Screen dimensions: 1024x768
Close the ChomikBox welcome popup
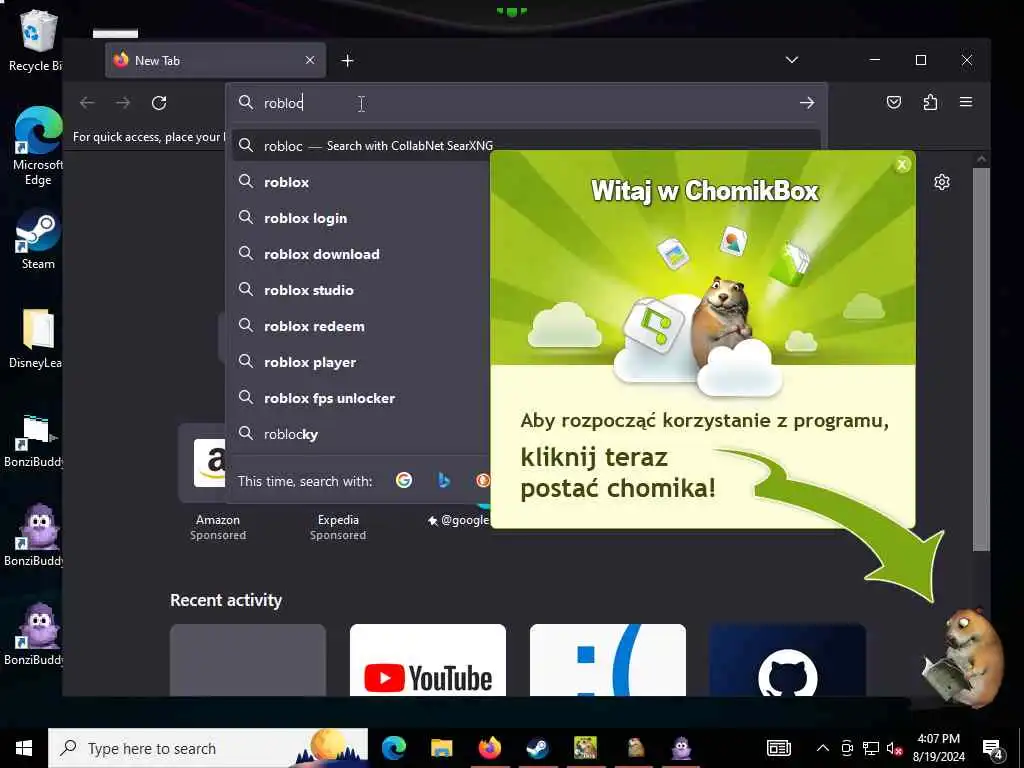(902, 165)
